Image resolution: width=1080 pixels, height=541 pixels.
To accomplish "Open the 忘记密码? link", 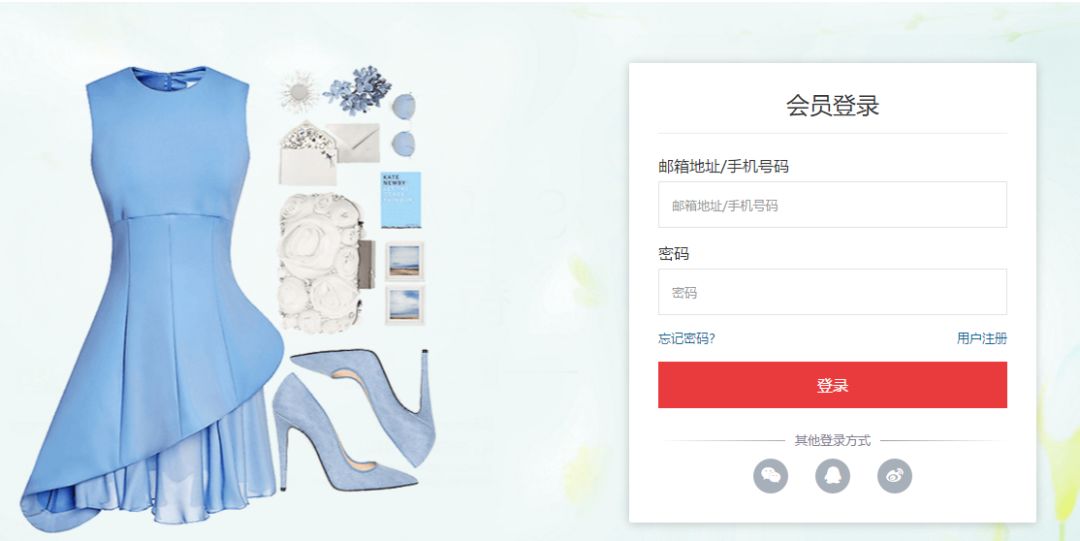I will click(686, 338).
